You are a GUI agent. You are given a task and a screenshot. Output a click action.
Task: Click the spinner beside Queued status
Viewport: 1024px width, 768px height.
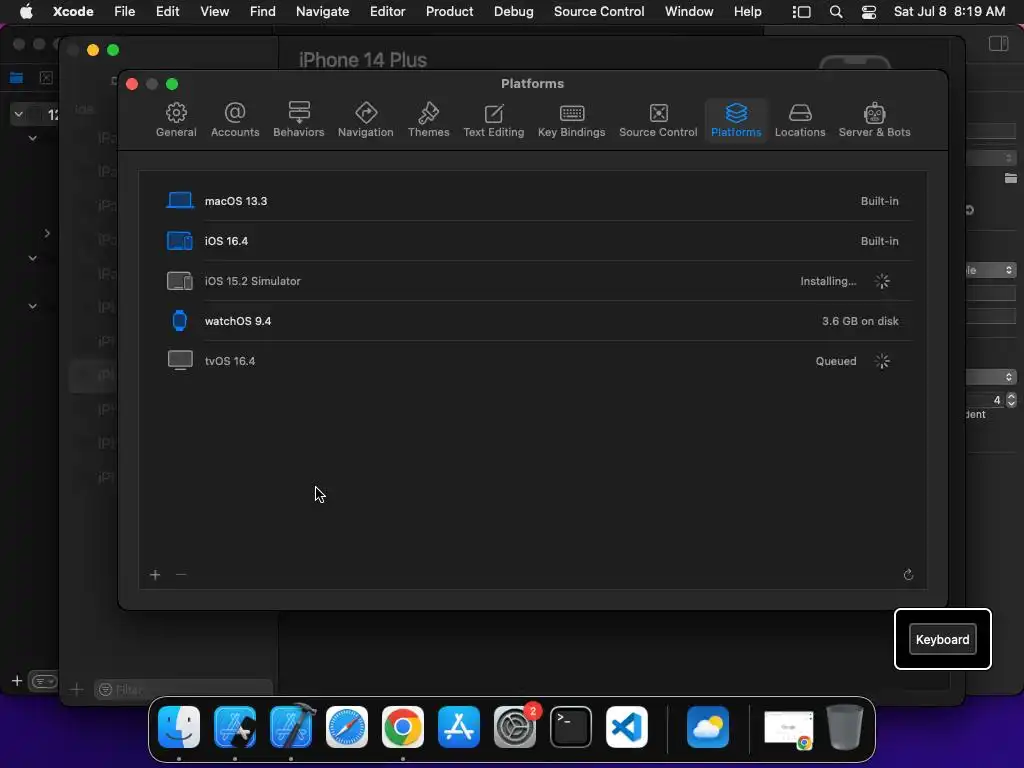pos(882,361)
